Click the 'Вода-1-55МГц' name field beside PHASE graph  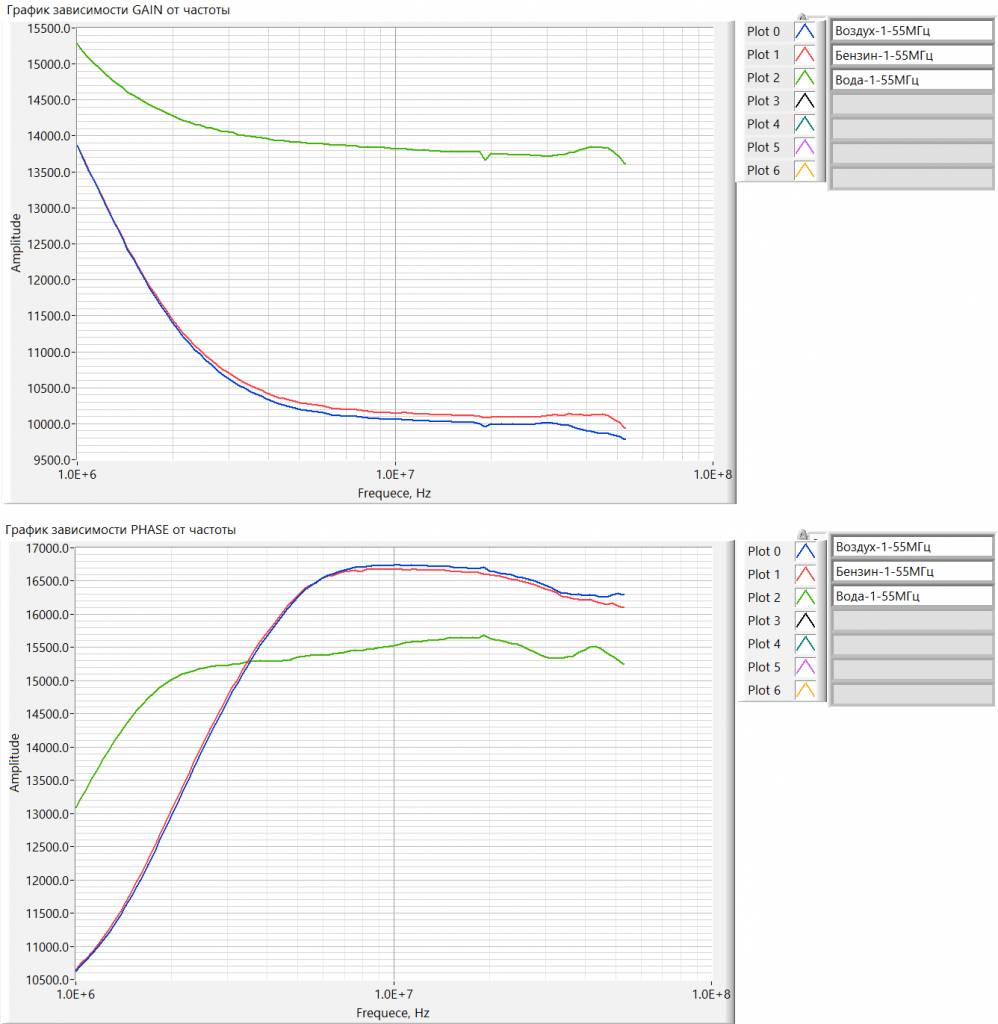(x=912, y=596)
